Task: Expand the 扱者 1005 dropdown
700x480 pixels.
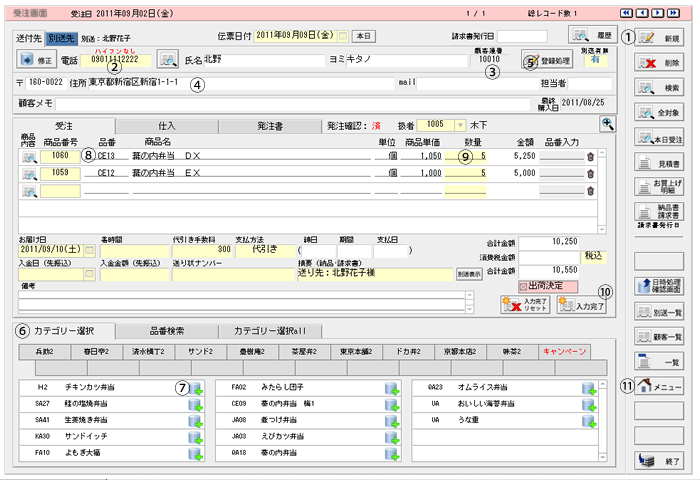Action: [x=460, y=126]
